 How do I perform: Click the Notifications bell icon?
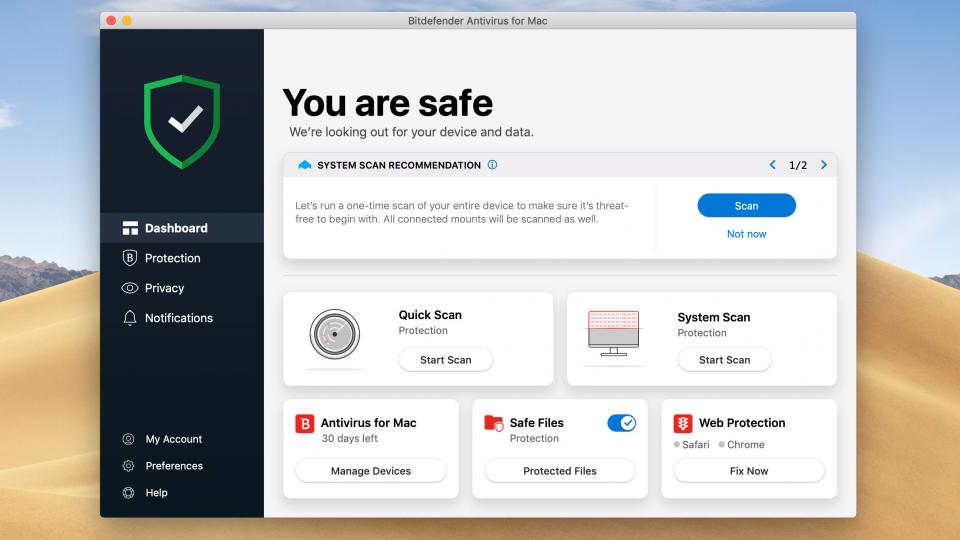point(130,318)
